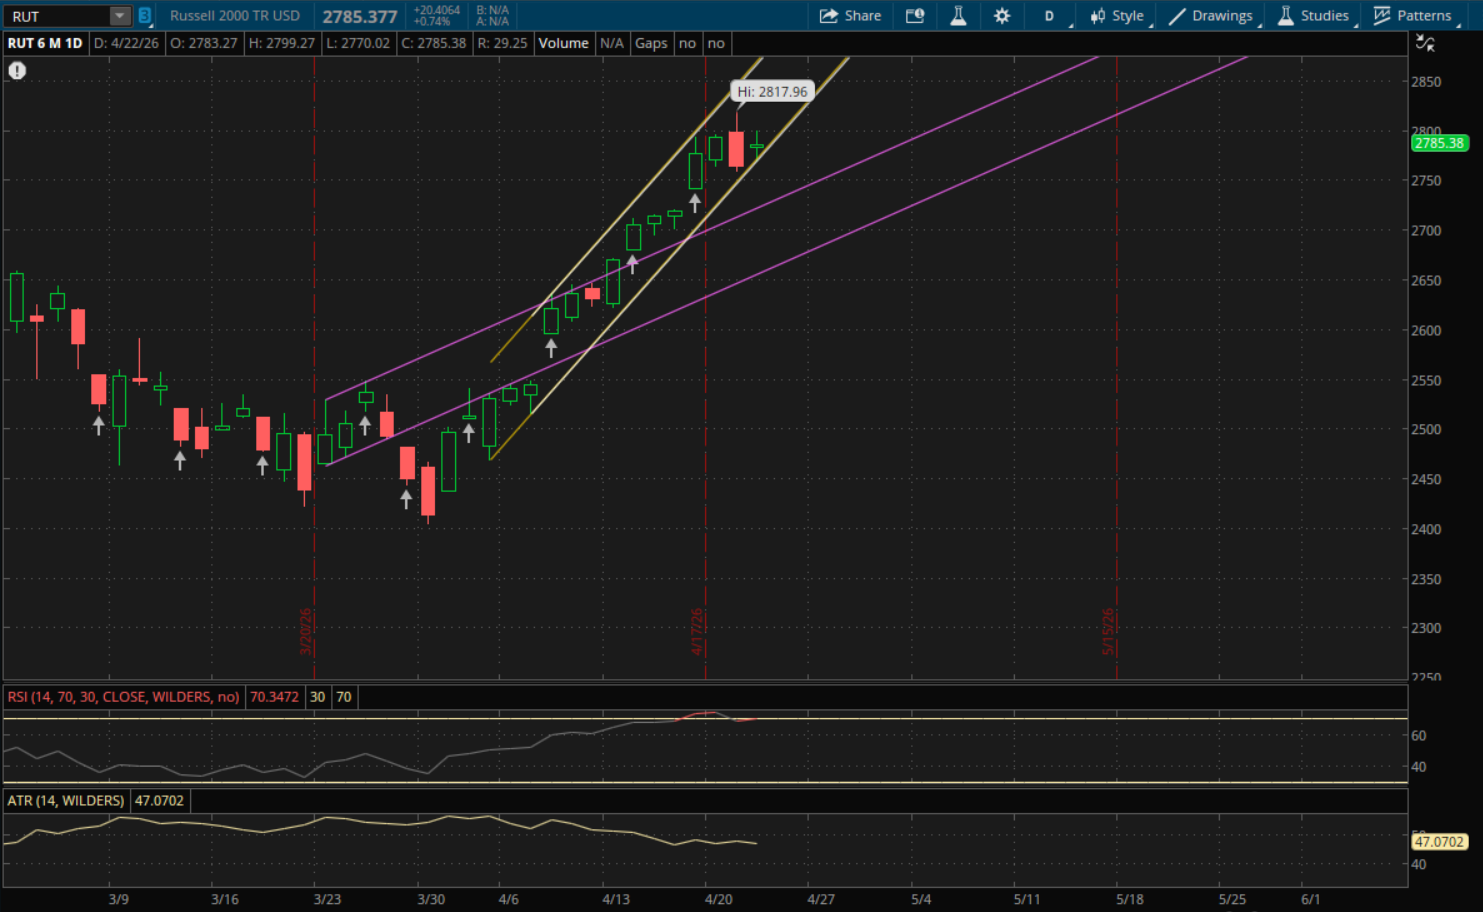This screenshot has width=1483, height=912.
Task: Click the blue symbol link number 3 icon
Action: pyautogui.click(x=144, y=16)
